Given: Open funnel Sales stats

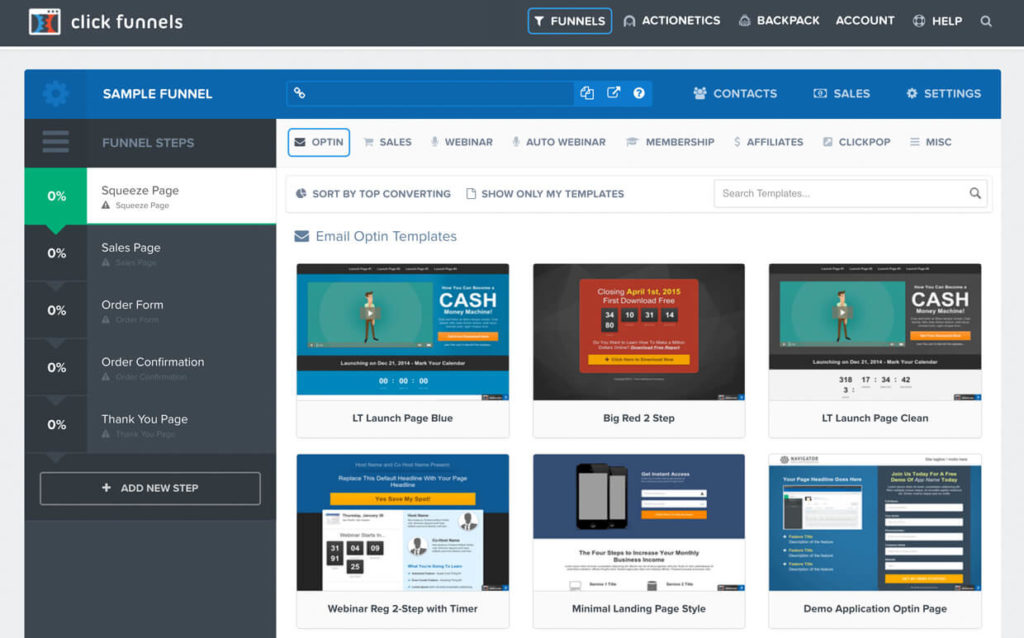Looking at the screenshot, I should [x=841, y=93].
